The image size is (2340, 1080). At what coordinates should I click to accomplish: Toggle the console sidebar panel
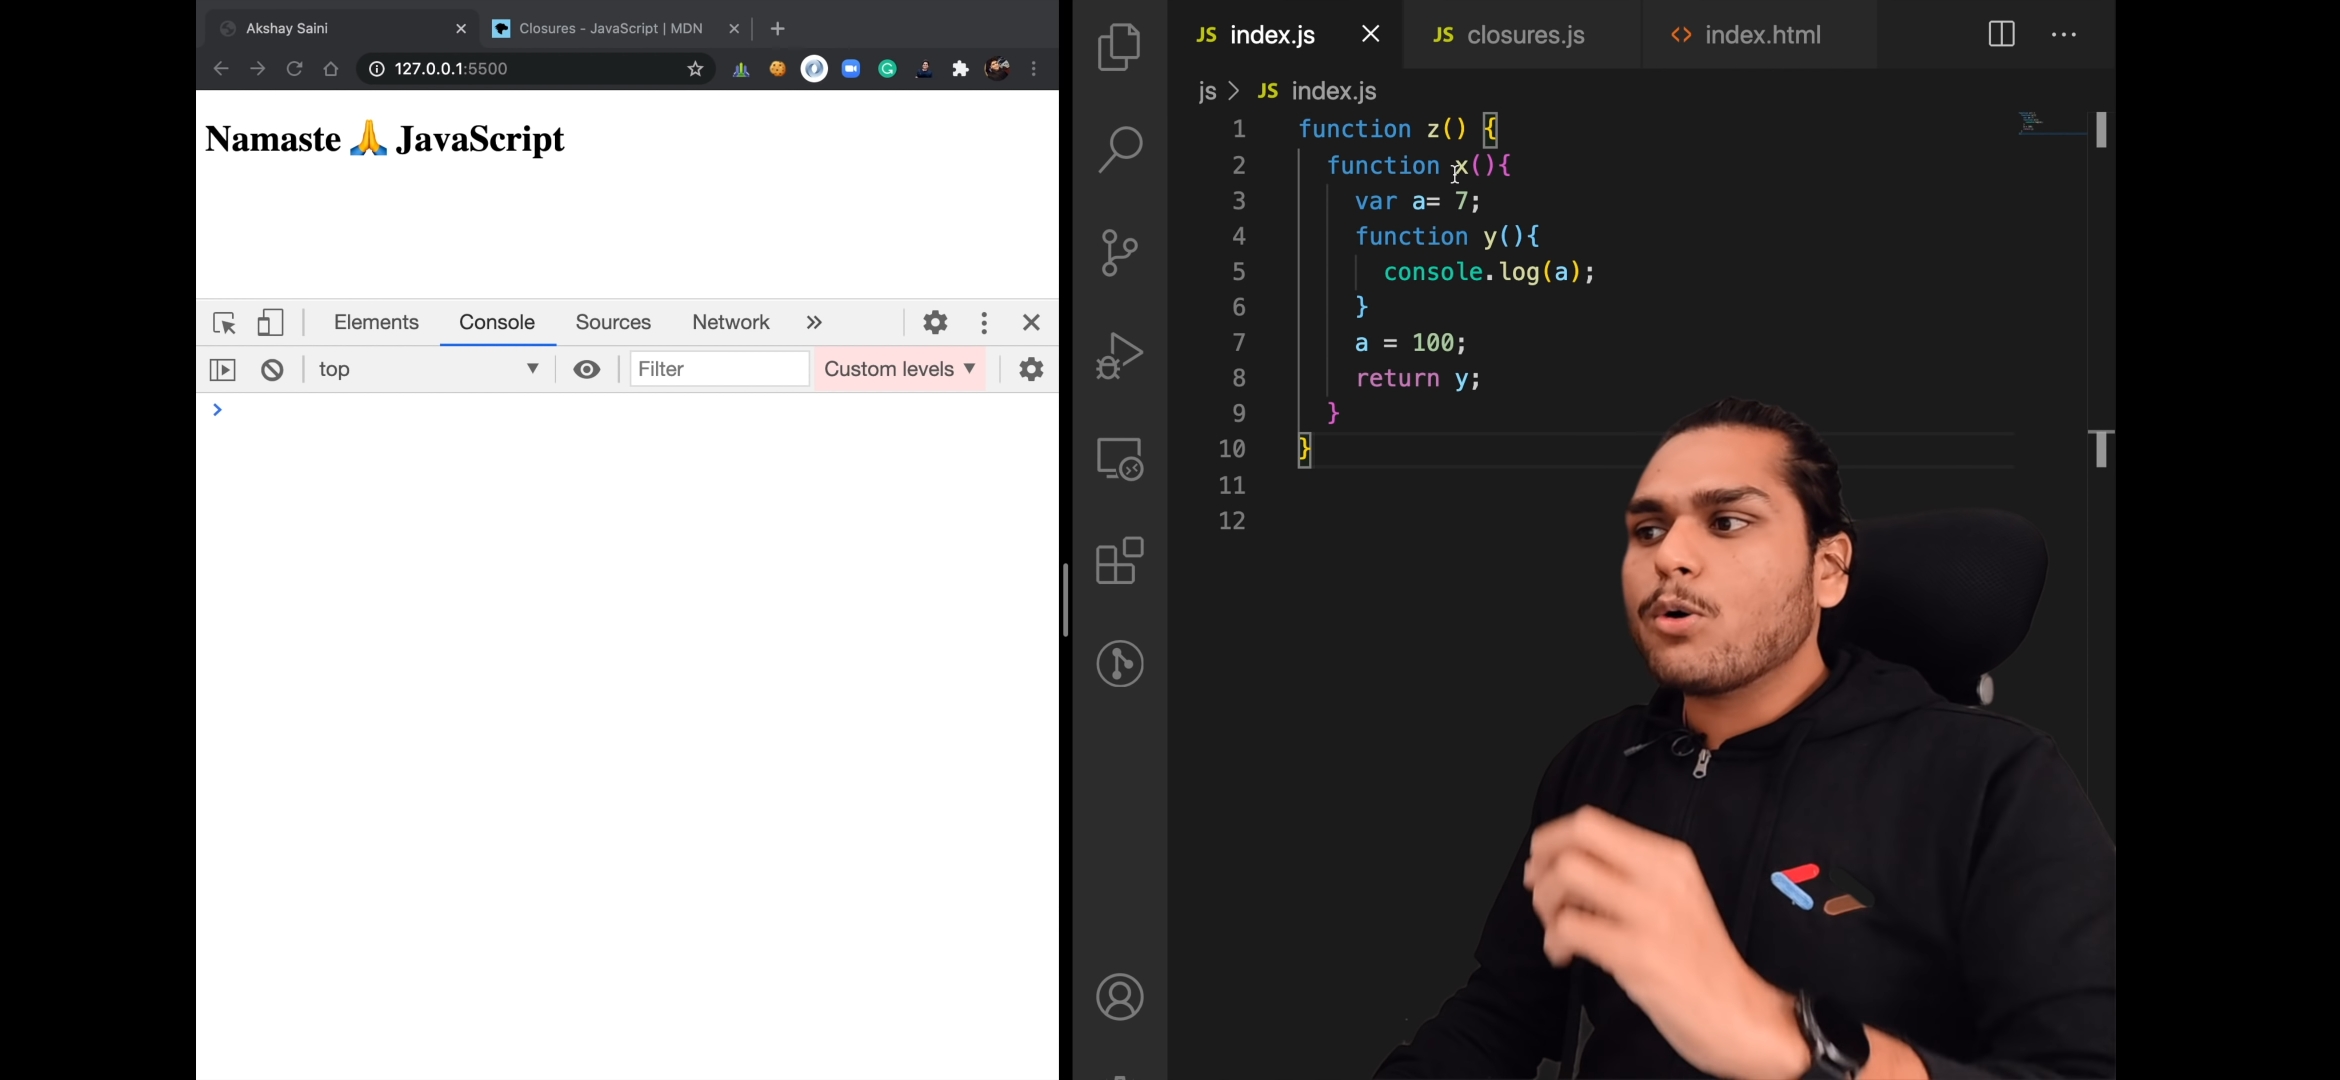[222, 370]
